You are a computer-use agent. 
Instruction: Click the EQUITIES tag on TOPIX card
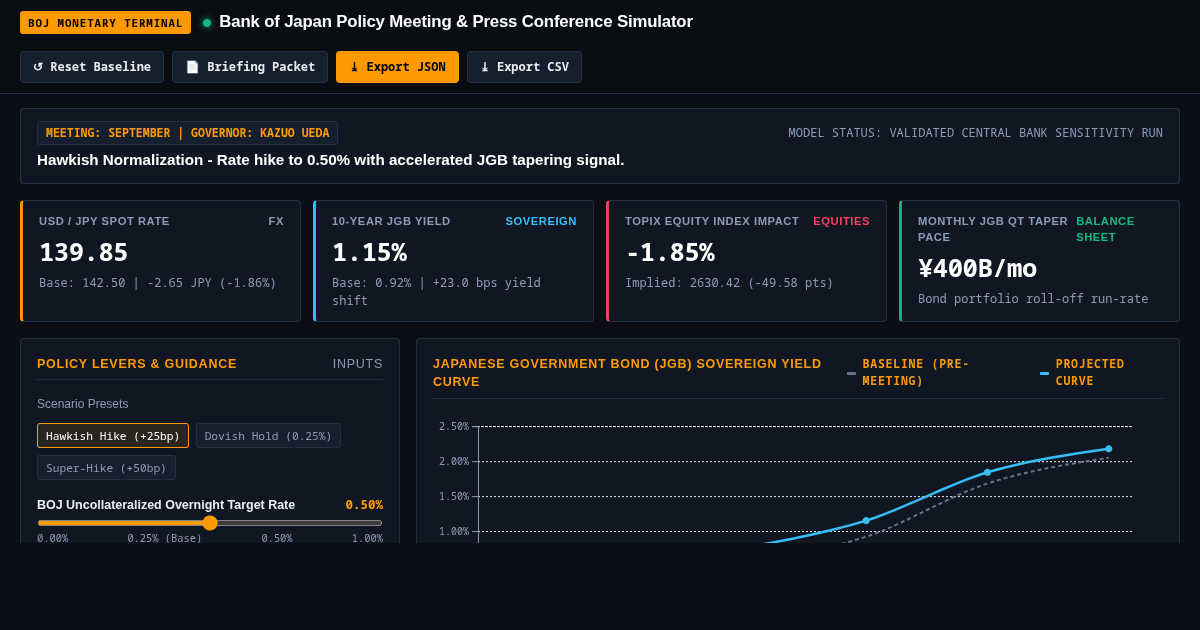click(x=841, y=221)
